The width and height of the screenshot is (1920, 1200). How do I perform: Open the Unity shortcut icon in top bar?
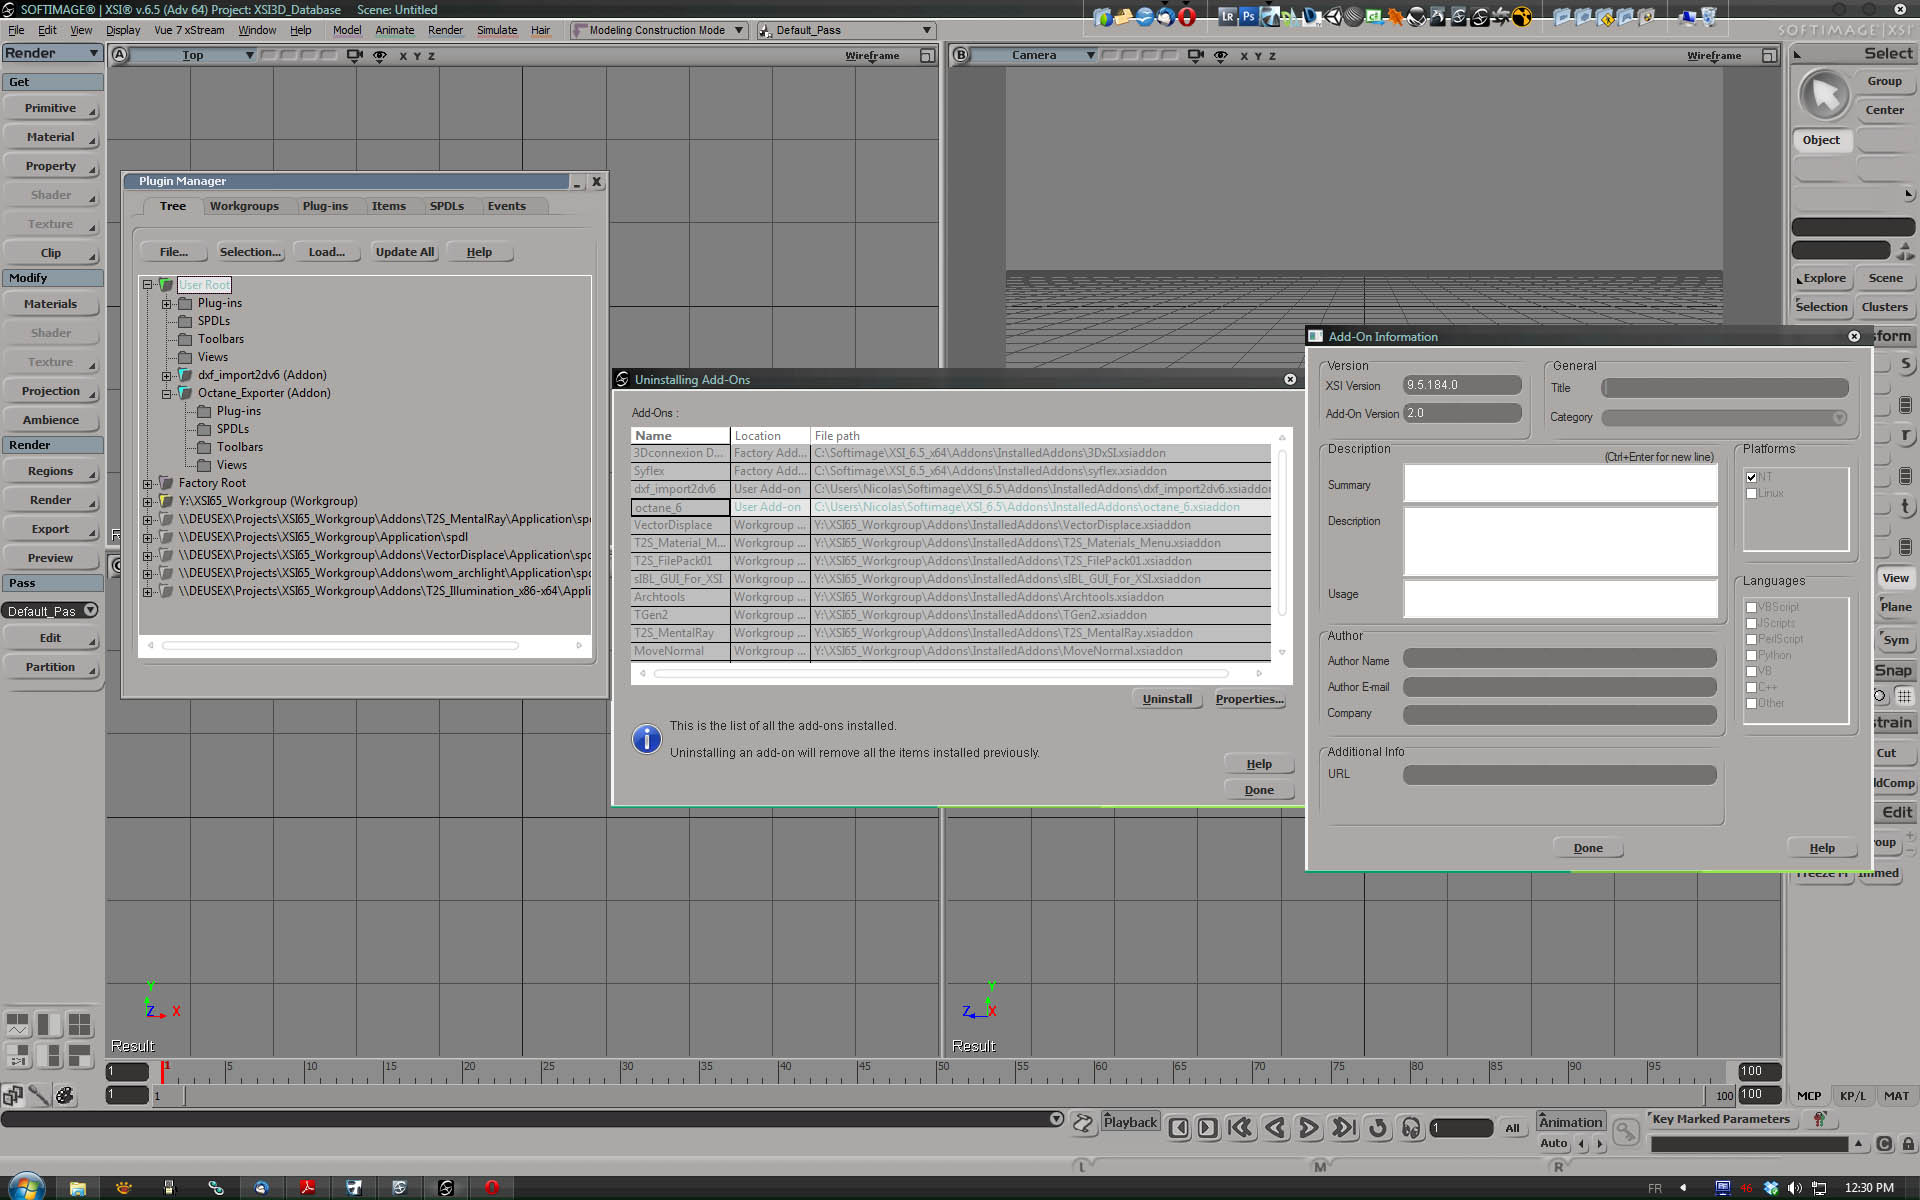click(1333, 16)
